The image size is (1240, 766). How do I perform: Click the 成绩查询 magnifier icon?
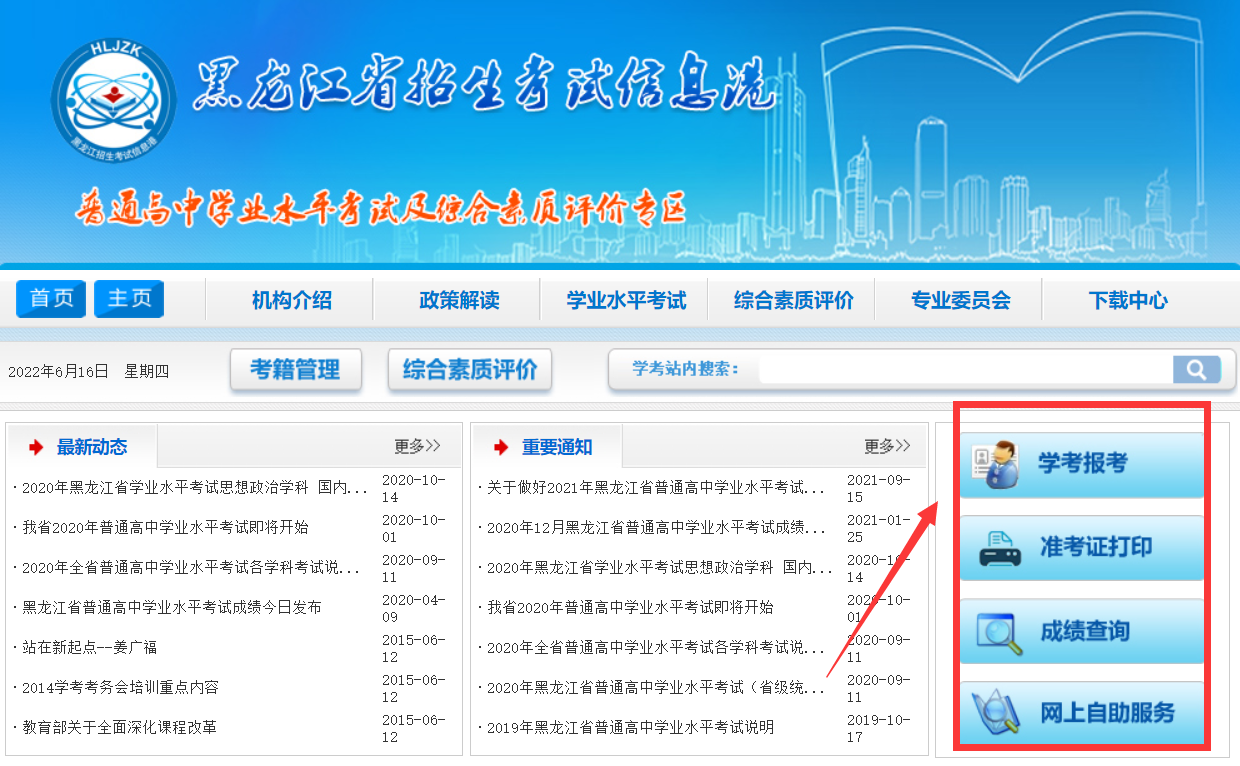click(998, 632)
